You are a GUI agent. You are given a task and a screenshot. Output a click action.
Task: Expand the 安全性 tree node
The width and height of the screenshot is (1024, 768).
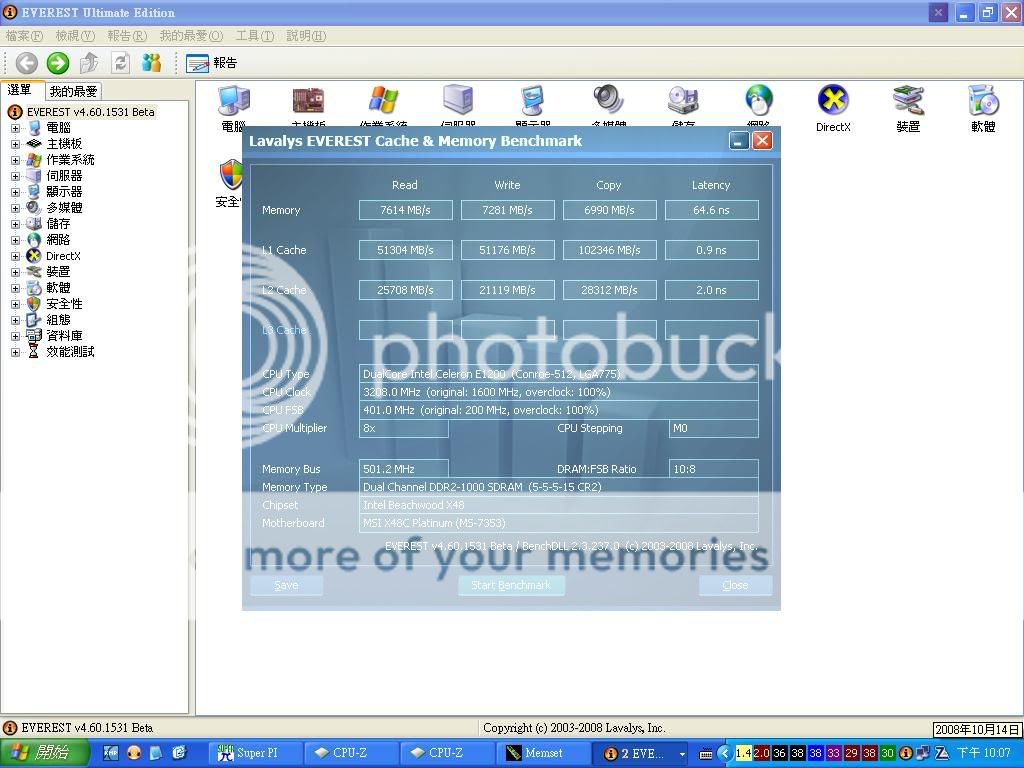pyautogui.click(x=15, y=304)
